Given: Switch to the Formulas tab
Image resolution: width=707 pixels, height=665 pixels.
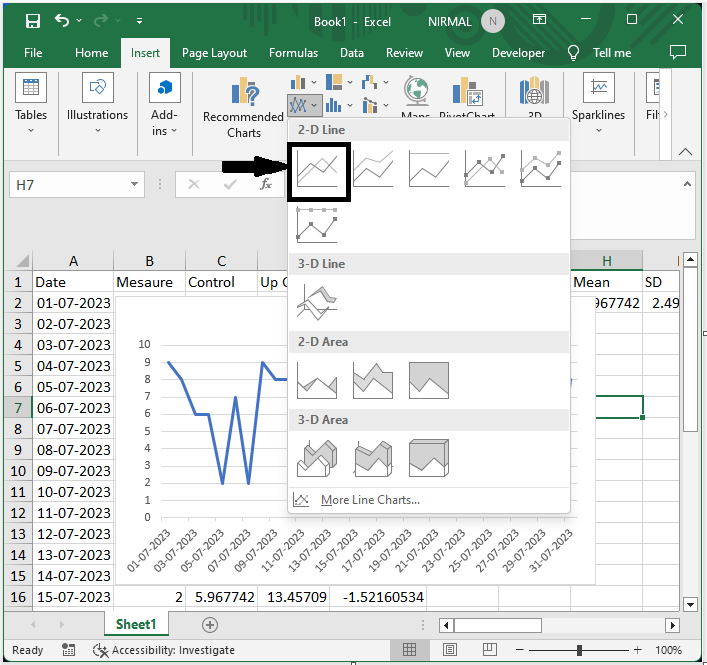Looking at the screenshot, I should [x=294, y=53].
